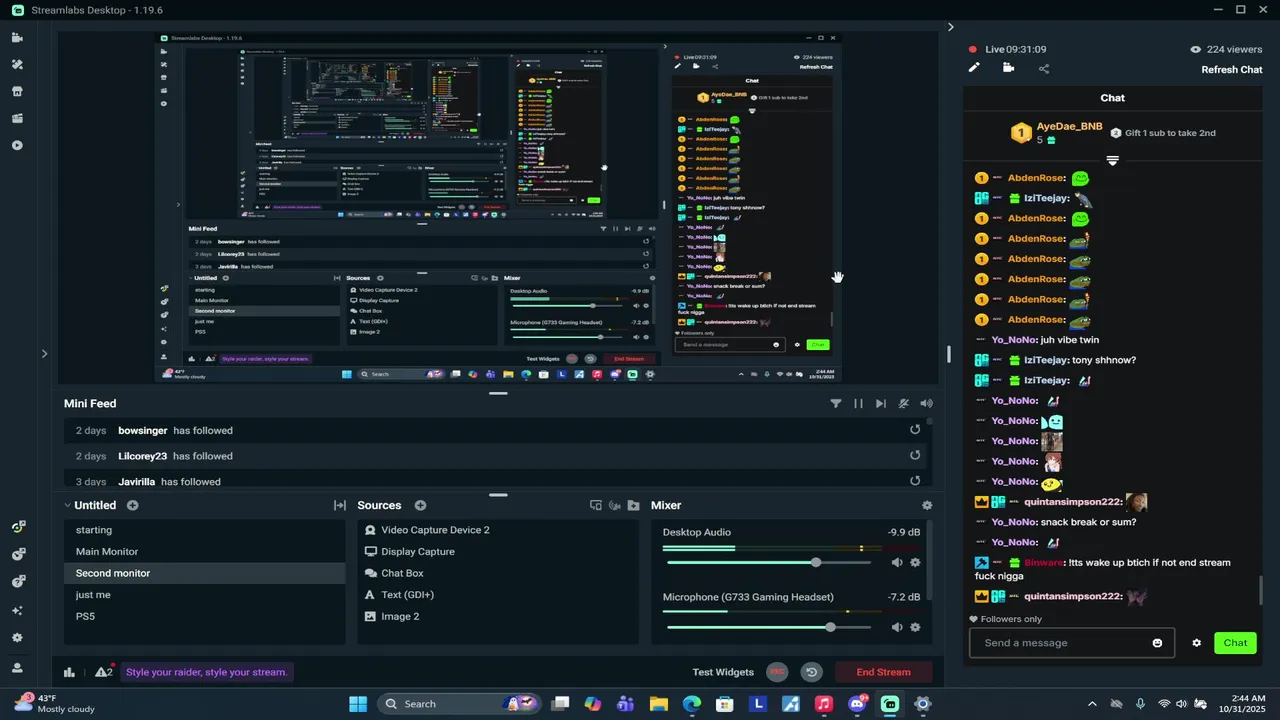Skip the current Mini Feed alert
The width and height of the screenshot is (1280, 720).
[x=881, y=404]
